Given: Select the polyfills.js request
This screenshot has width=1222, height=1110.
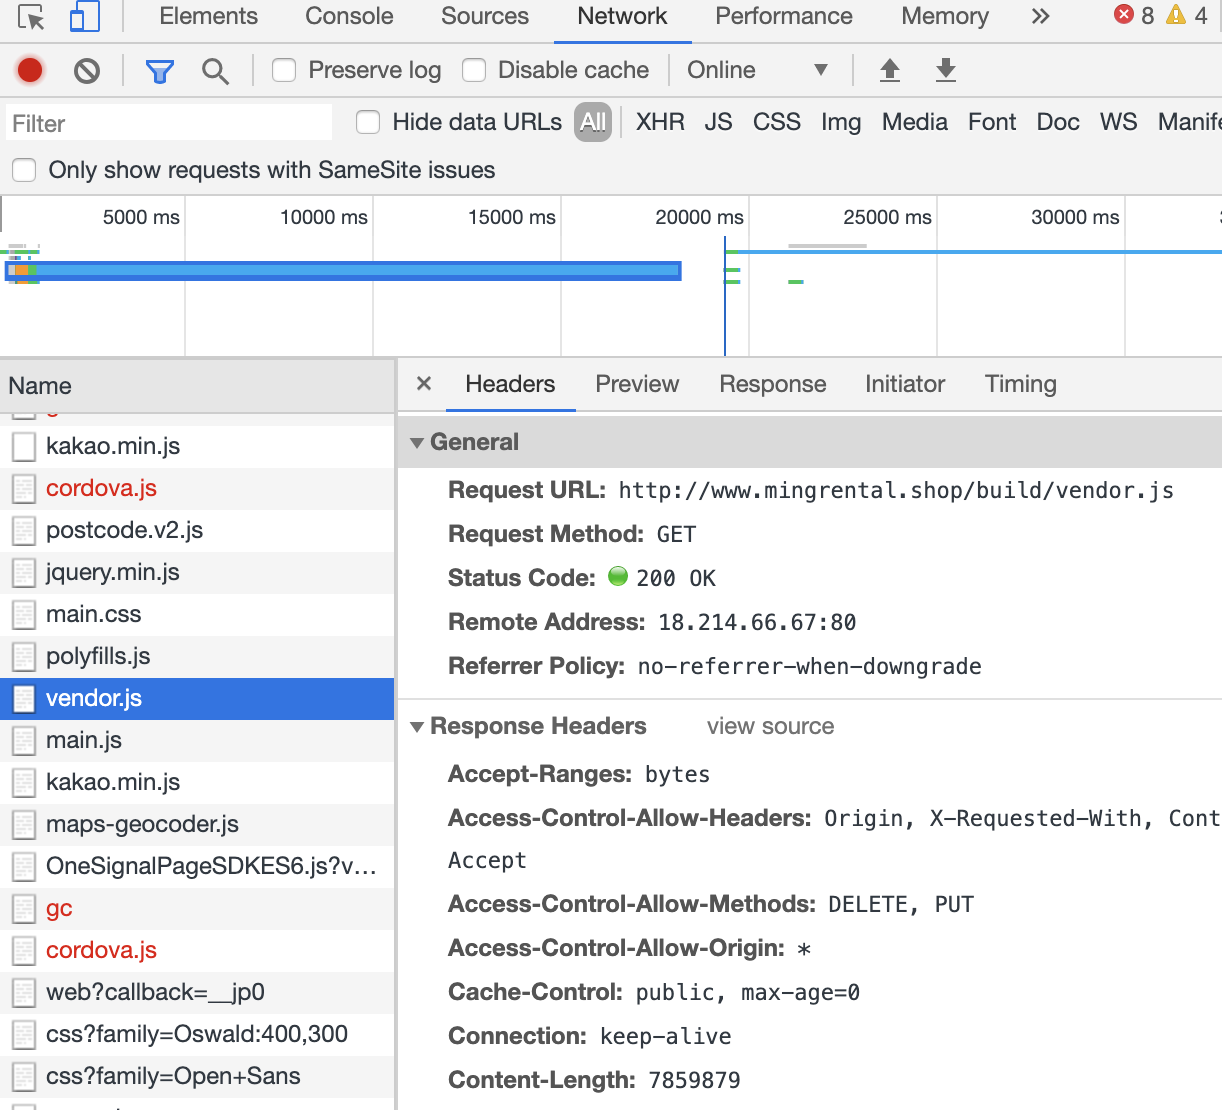Looking at the screenshot, I should pyautogui.click(x=197, y=656).
